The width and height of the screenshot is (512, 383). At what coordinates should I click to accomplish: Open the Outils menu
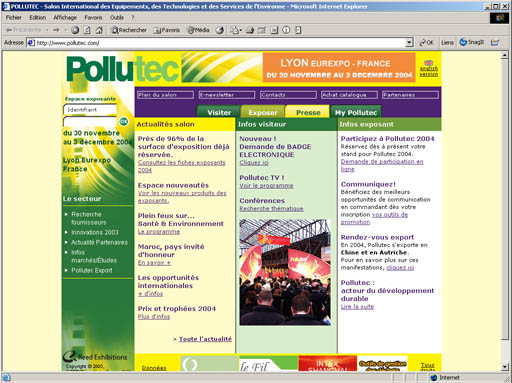tap(117, 17)
